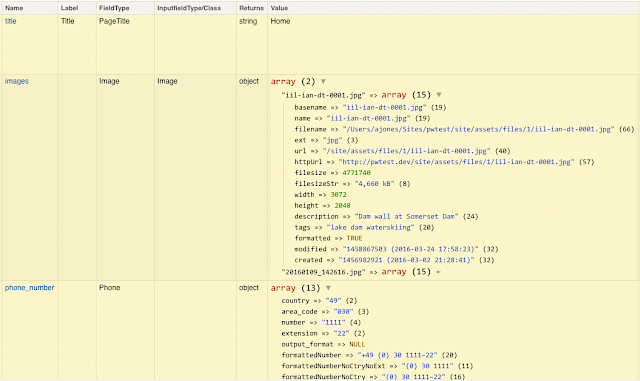Select the url "/site/assets/files/1/..." row
640x381 pixels.
pos(402,151)
